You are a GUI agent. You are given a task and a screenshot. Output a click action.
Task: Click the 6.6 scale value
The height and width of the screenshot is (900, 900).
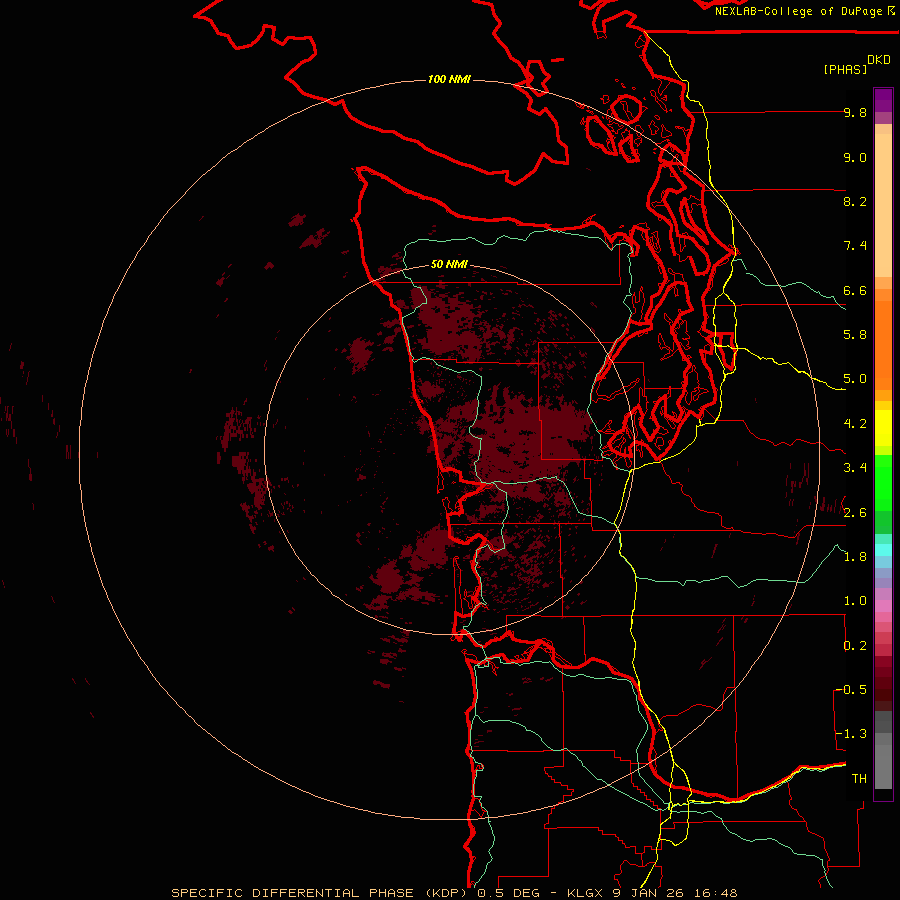coord(855,290)
